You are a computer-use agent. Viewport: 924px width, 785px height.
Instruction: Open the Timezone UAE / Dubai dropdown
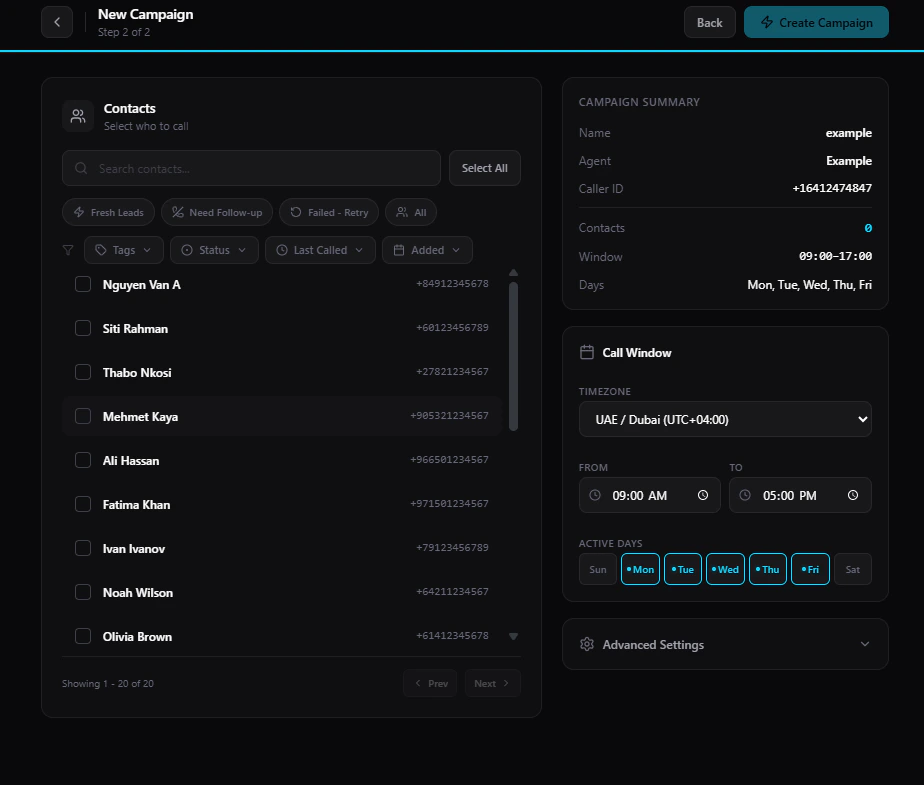pyautogui.click(x=725, y=419)
